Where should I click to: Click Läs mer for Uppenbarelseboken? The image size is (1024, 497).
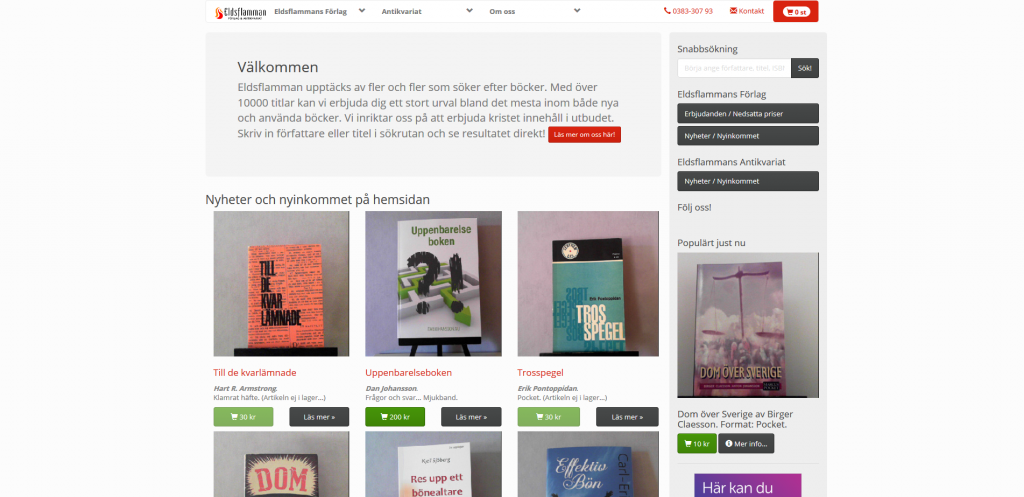[471, 417]
